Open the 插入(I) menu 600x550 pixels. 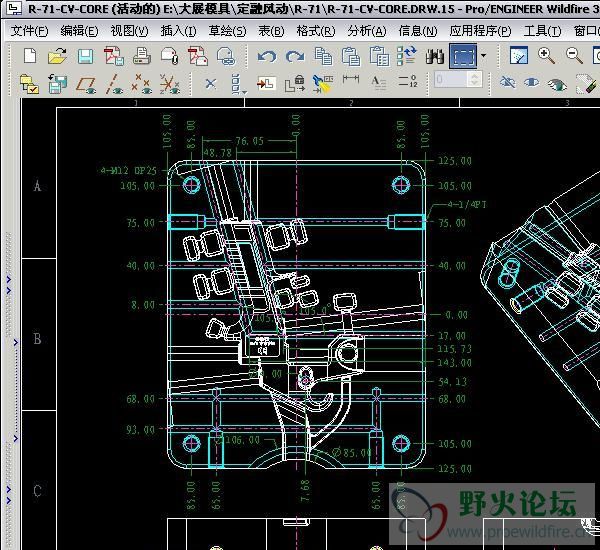pos(178,31)
